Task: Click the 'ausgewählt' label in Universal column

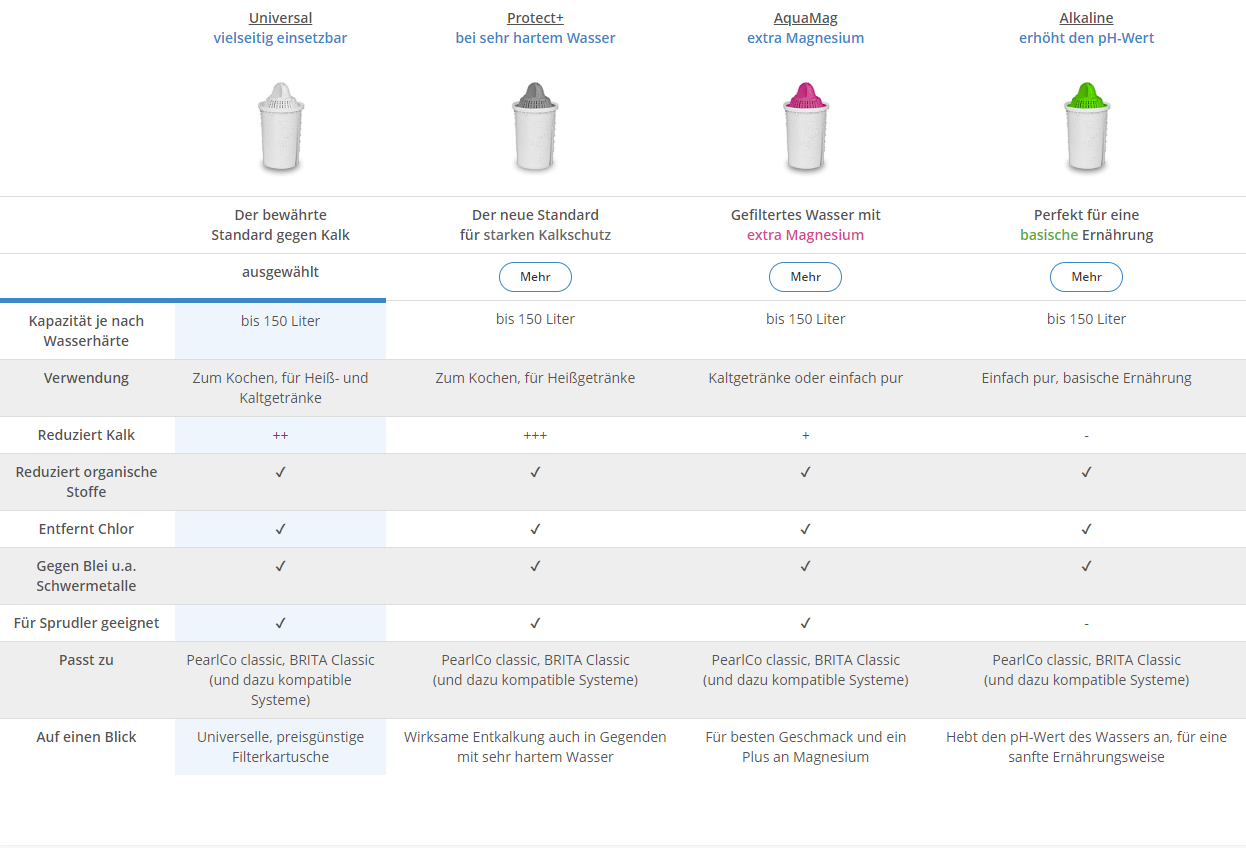Action: point(280,272)
